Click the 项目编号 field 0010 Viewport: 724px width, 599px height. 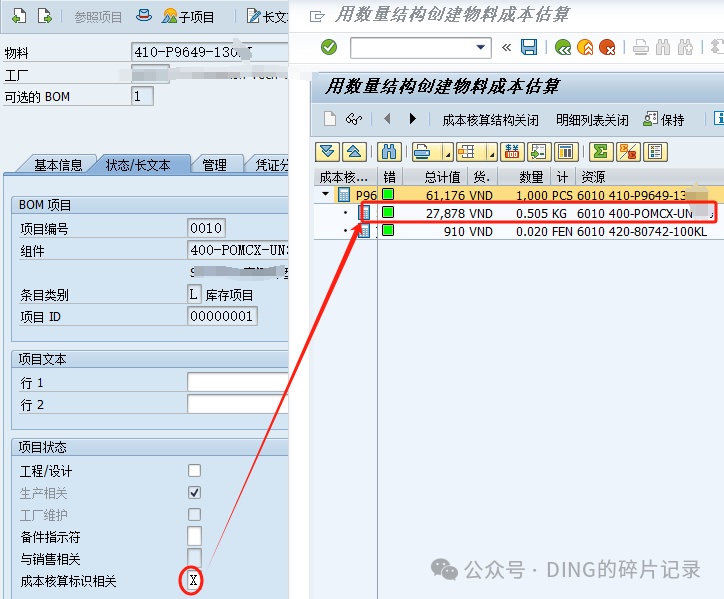coord(206,228)
